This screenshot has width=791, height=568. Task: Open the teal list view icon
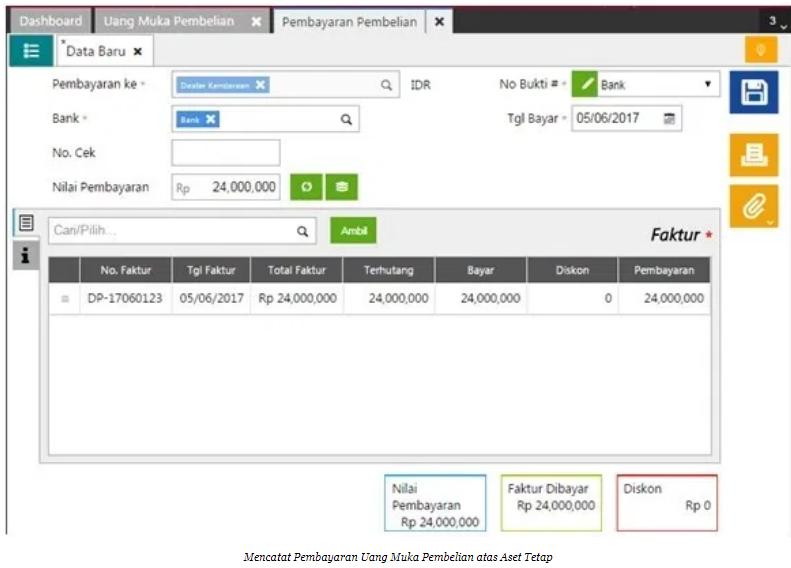coord(31,51)
